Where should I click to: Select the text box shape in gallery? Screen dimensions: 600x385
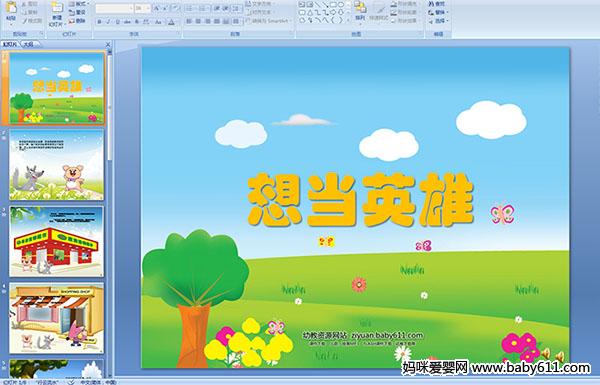click(302, 5)
